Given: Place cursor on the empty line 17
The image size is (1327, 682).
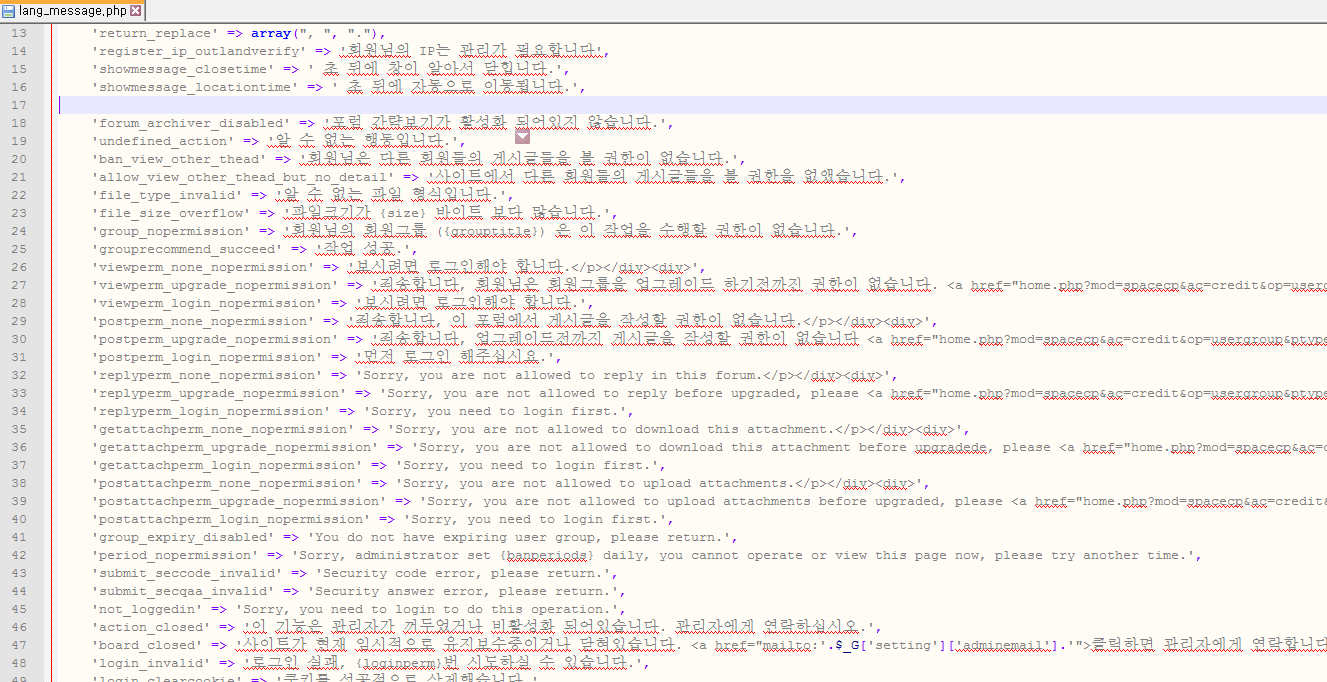Looking at the screenshot, I should 400,105.
